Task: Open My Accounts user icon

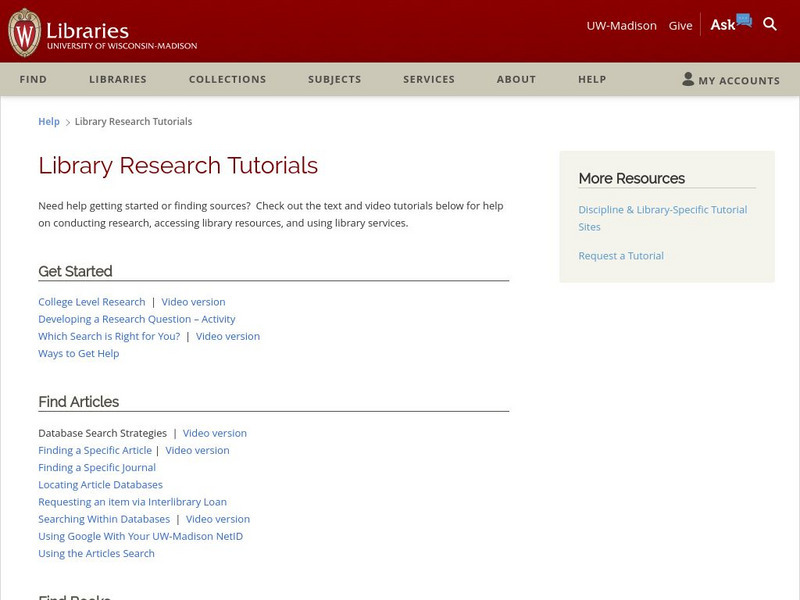Action: click(x=688, y=79)
